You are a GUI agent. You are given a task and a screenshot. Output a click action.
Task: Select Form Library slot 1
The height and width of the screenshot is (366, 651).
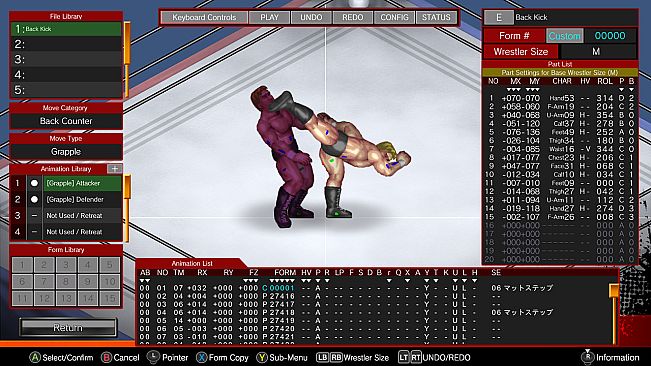pos(22,265)
